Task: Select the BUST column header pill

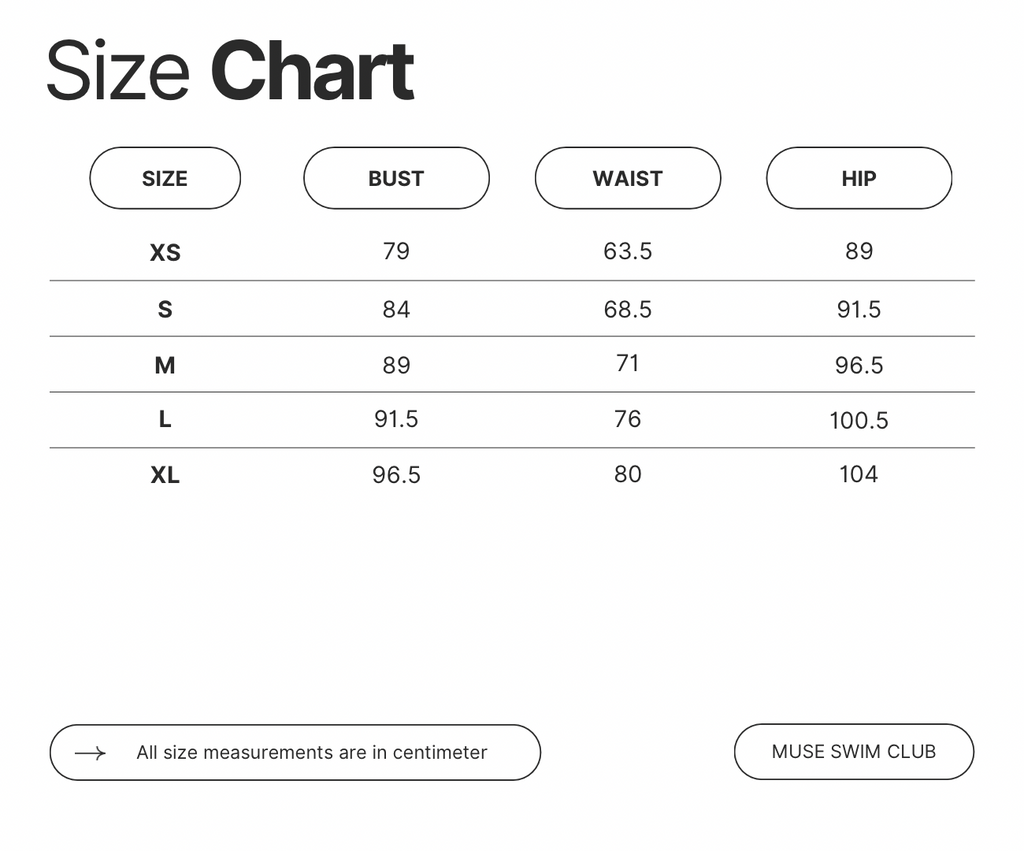Action: 396,178
